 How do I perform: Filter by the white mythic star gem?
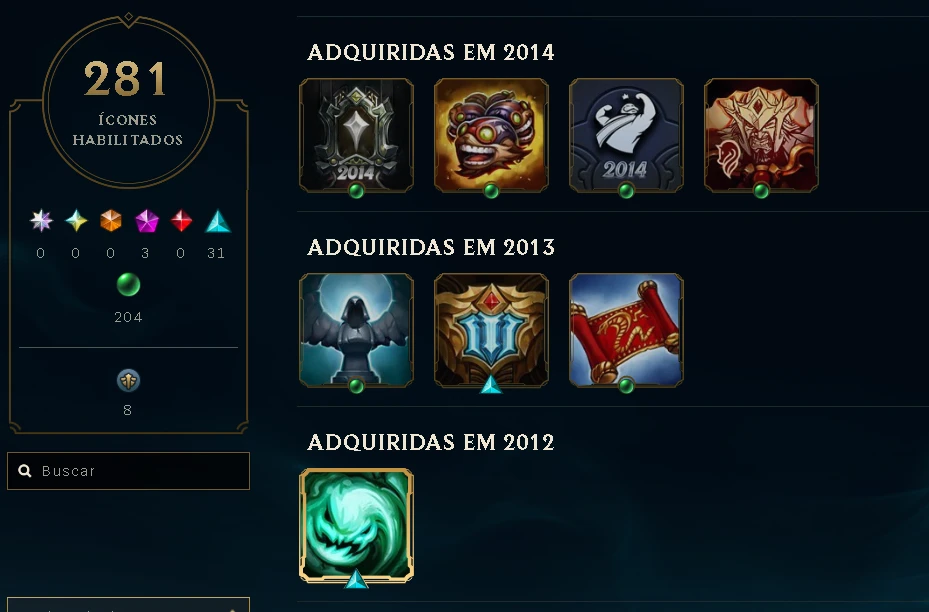(x=41, y=221)
